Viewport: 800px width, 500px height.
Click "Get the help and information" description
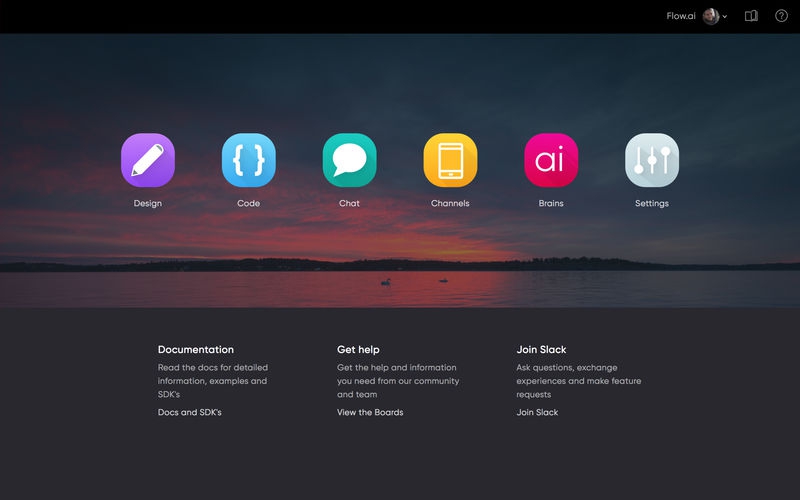coord(398,381)
